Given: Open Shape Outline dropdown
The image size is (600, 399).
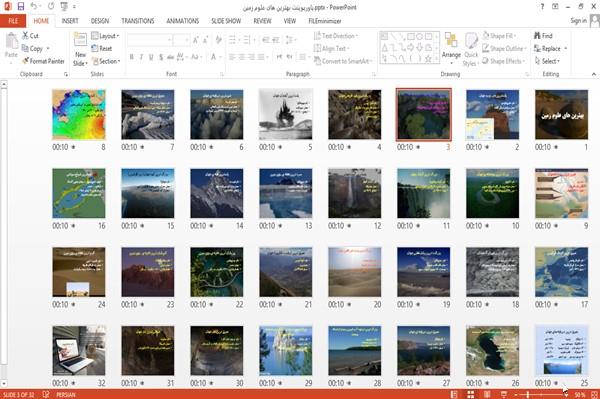Looking at the screenshot, I should 504,49.
